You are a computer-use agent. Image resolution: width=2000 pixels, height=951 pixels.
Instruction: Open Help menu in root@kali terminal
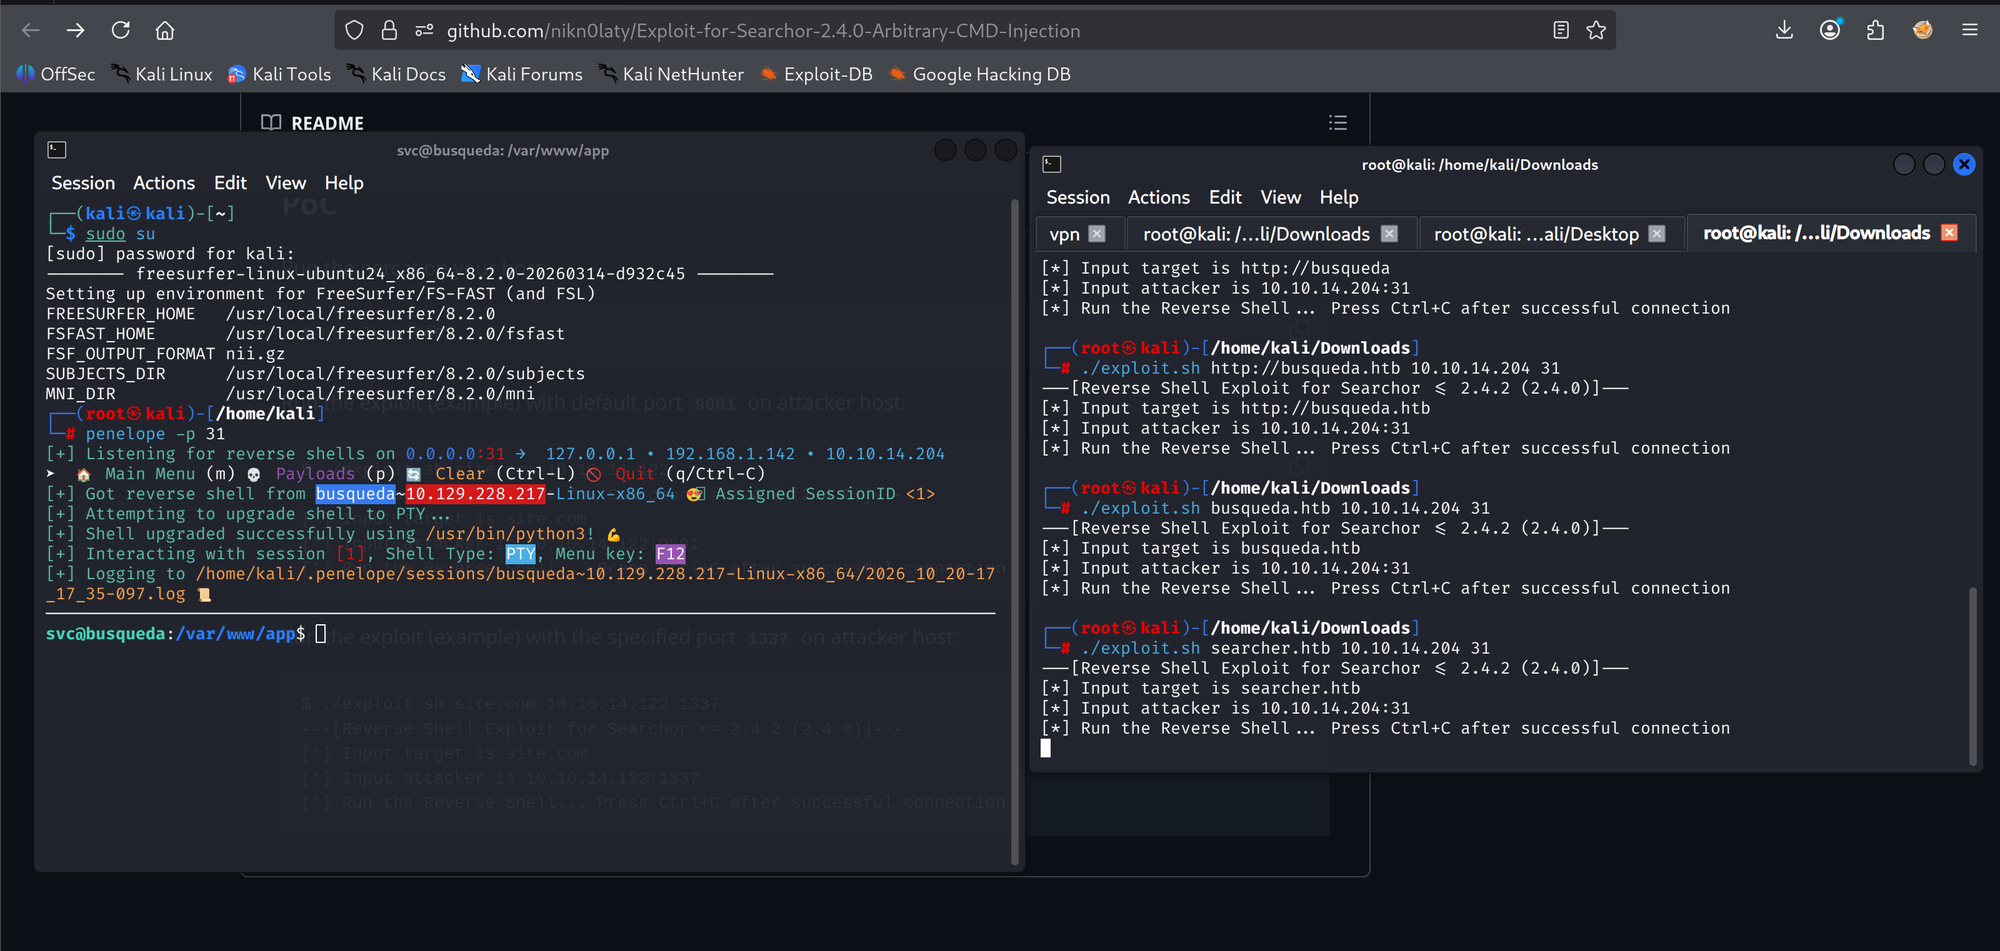[1339, 197]
